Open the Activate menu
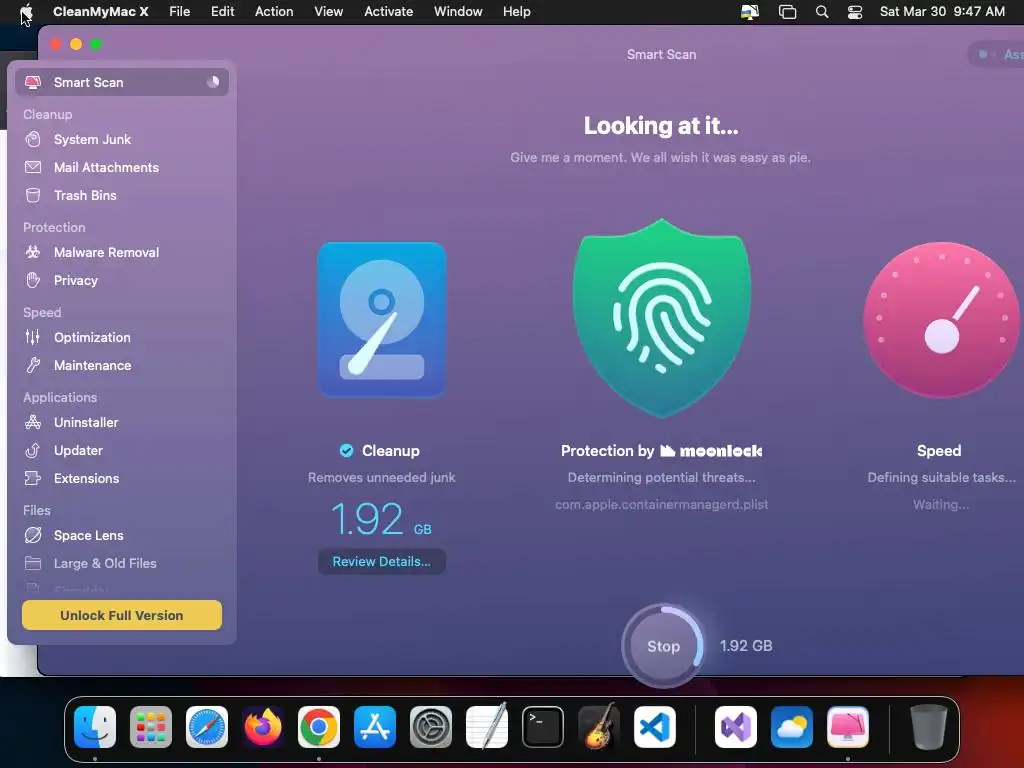The height and width of the screenshot is (768, 1024). point(389,12)
